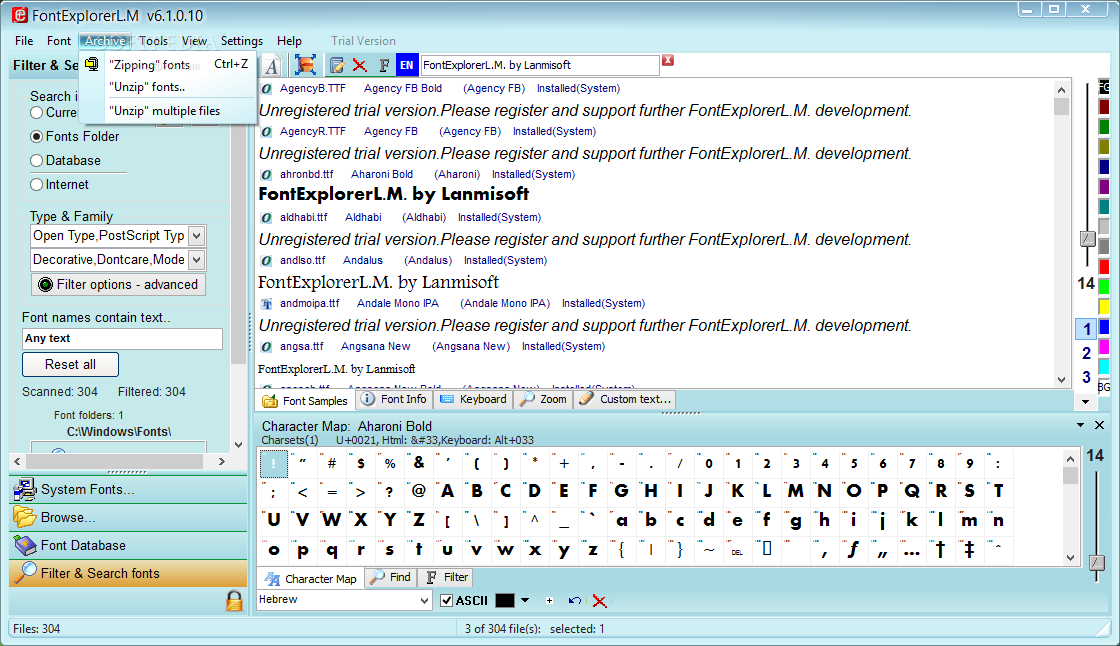Select the Database radio button
The image size is (1120, 646).
(x=36, y=161)
